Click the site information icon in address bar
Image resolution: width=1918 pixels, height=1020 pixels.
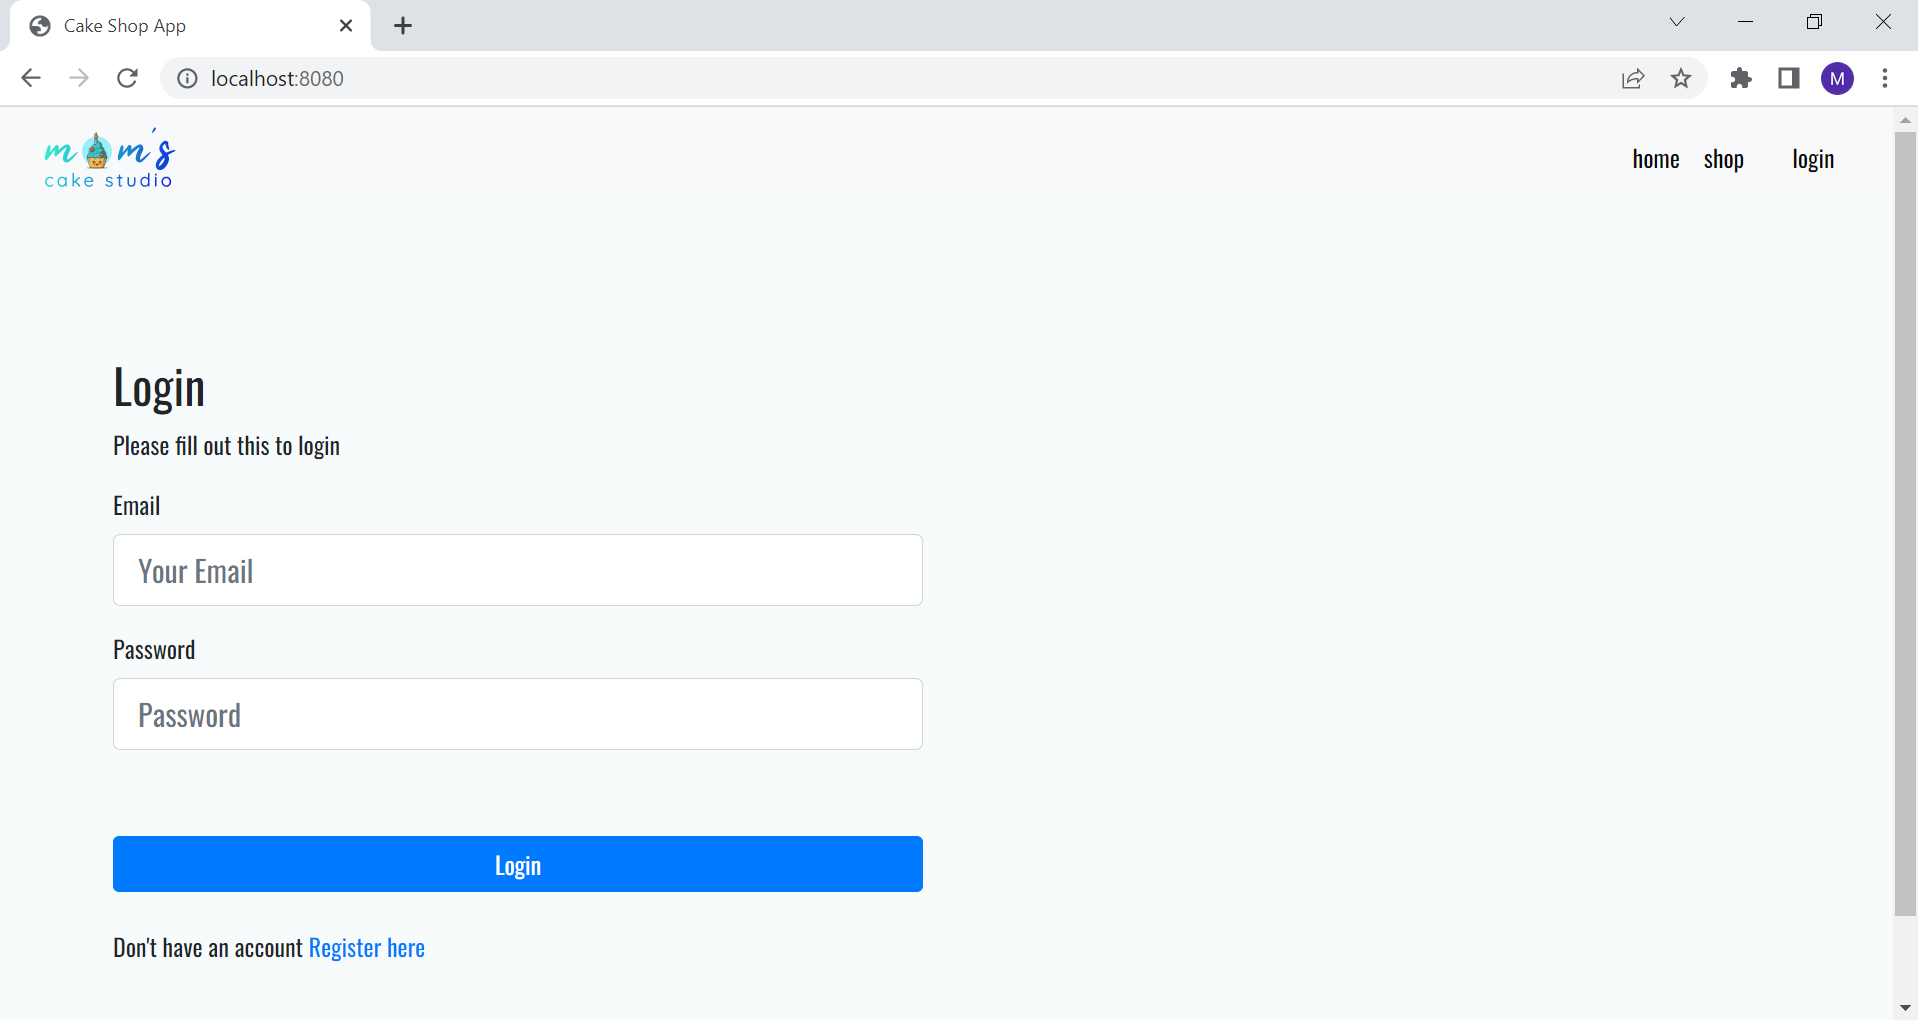coord(187,78)
